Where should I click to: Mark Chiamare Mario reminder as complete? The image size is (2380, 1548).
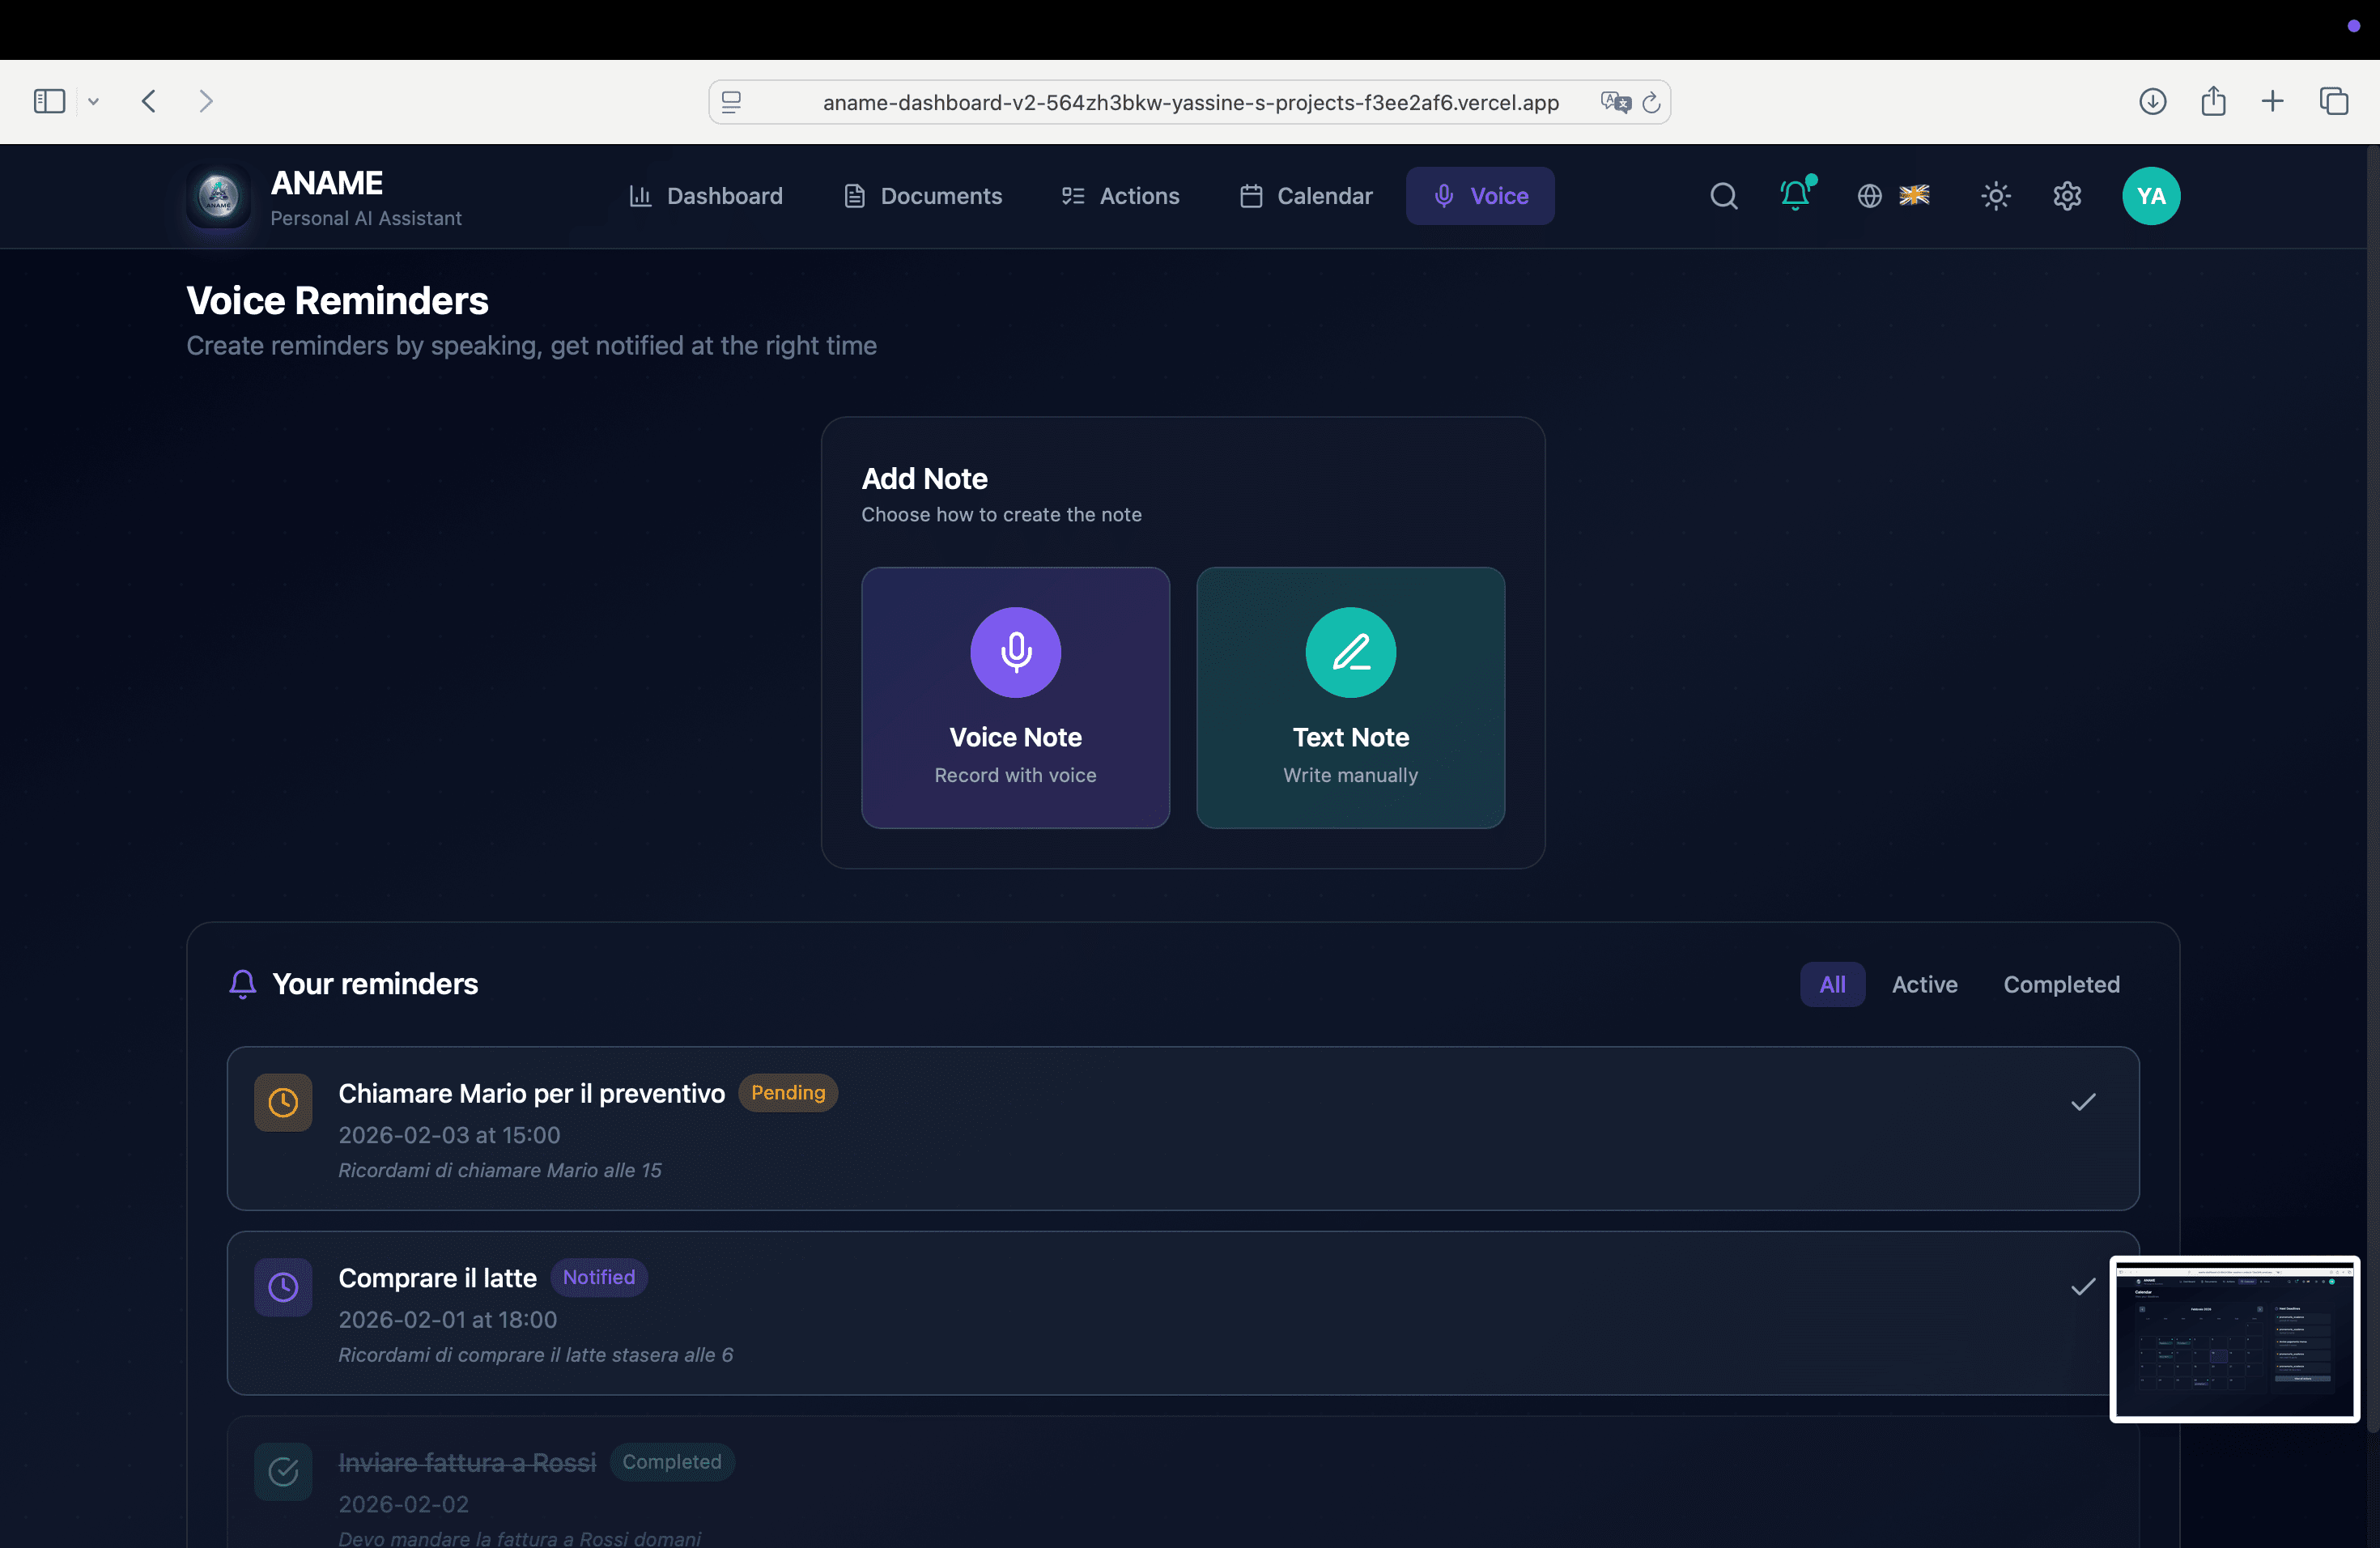coord(2082,1102)
